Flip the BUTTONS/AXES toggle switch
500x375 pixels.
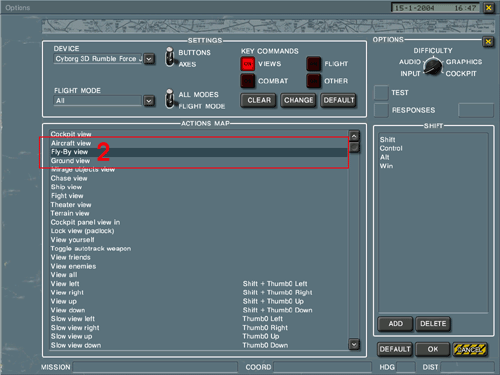[x=170, y=57]
